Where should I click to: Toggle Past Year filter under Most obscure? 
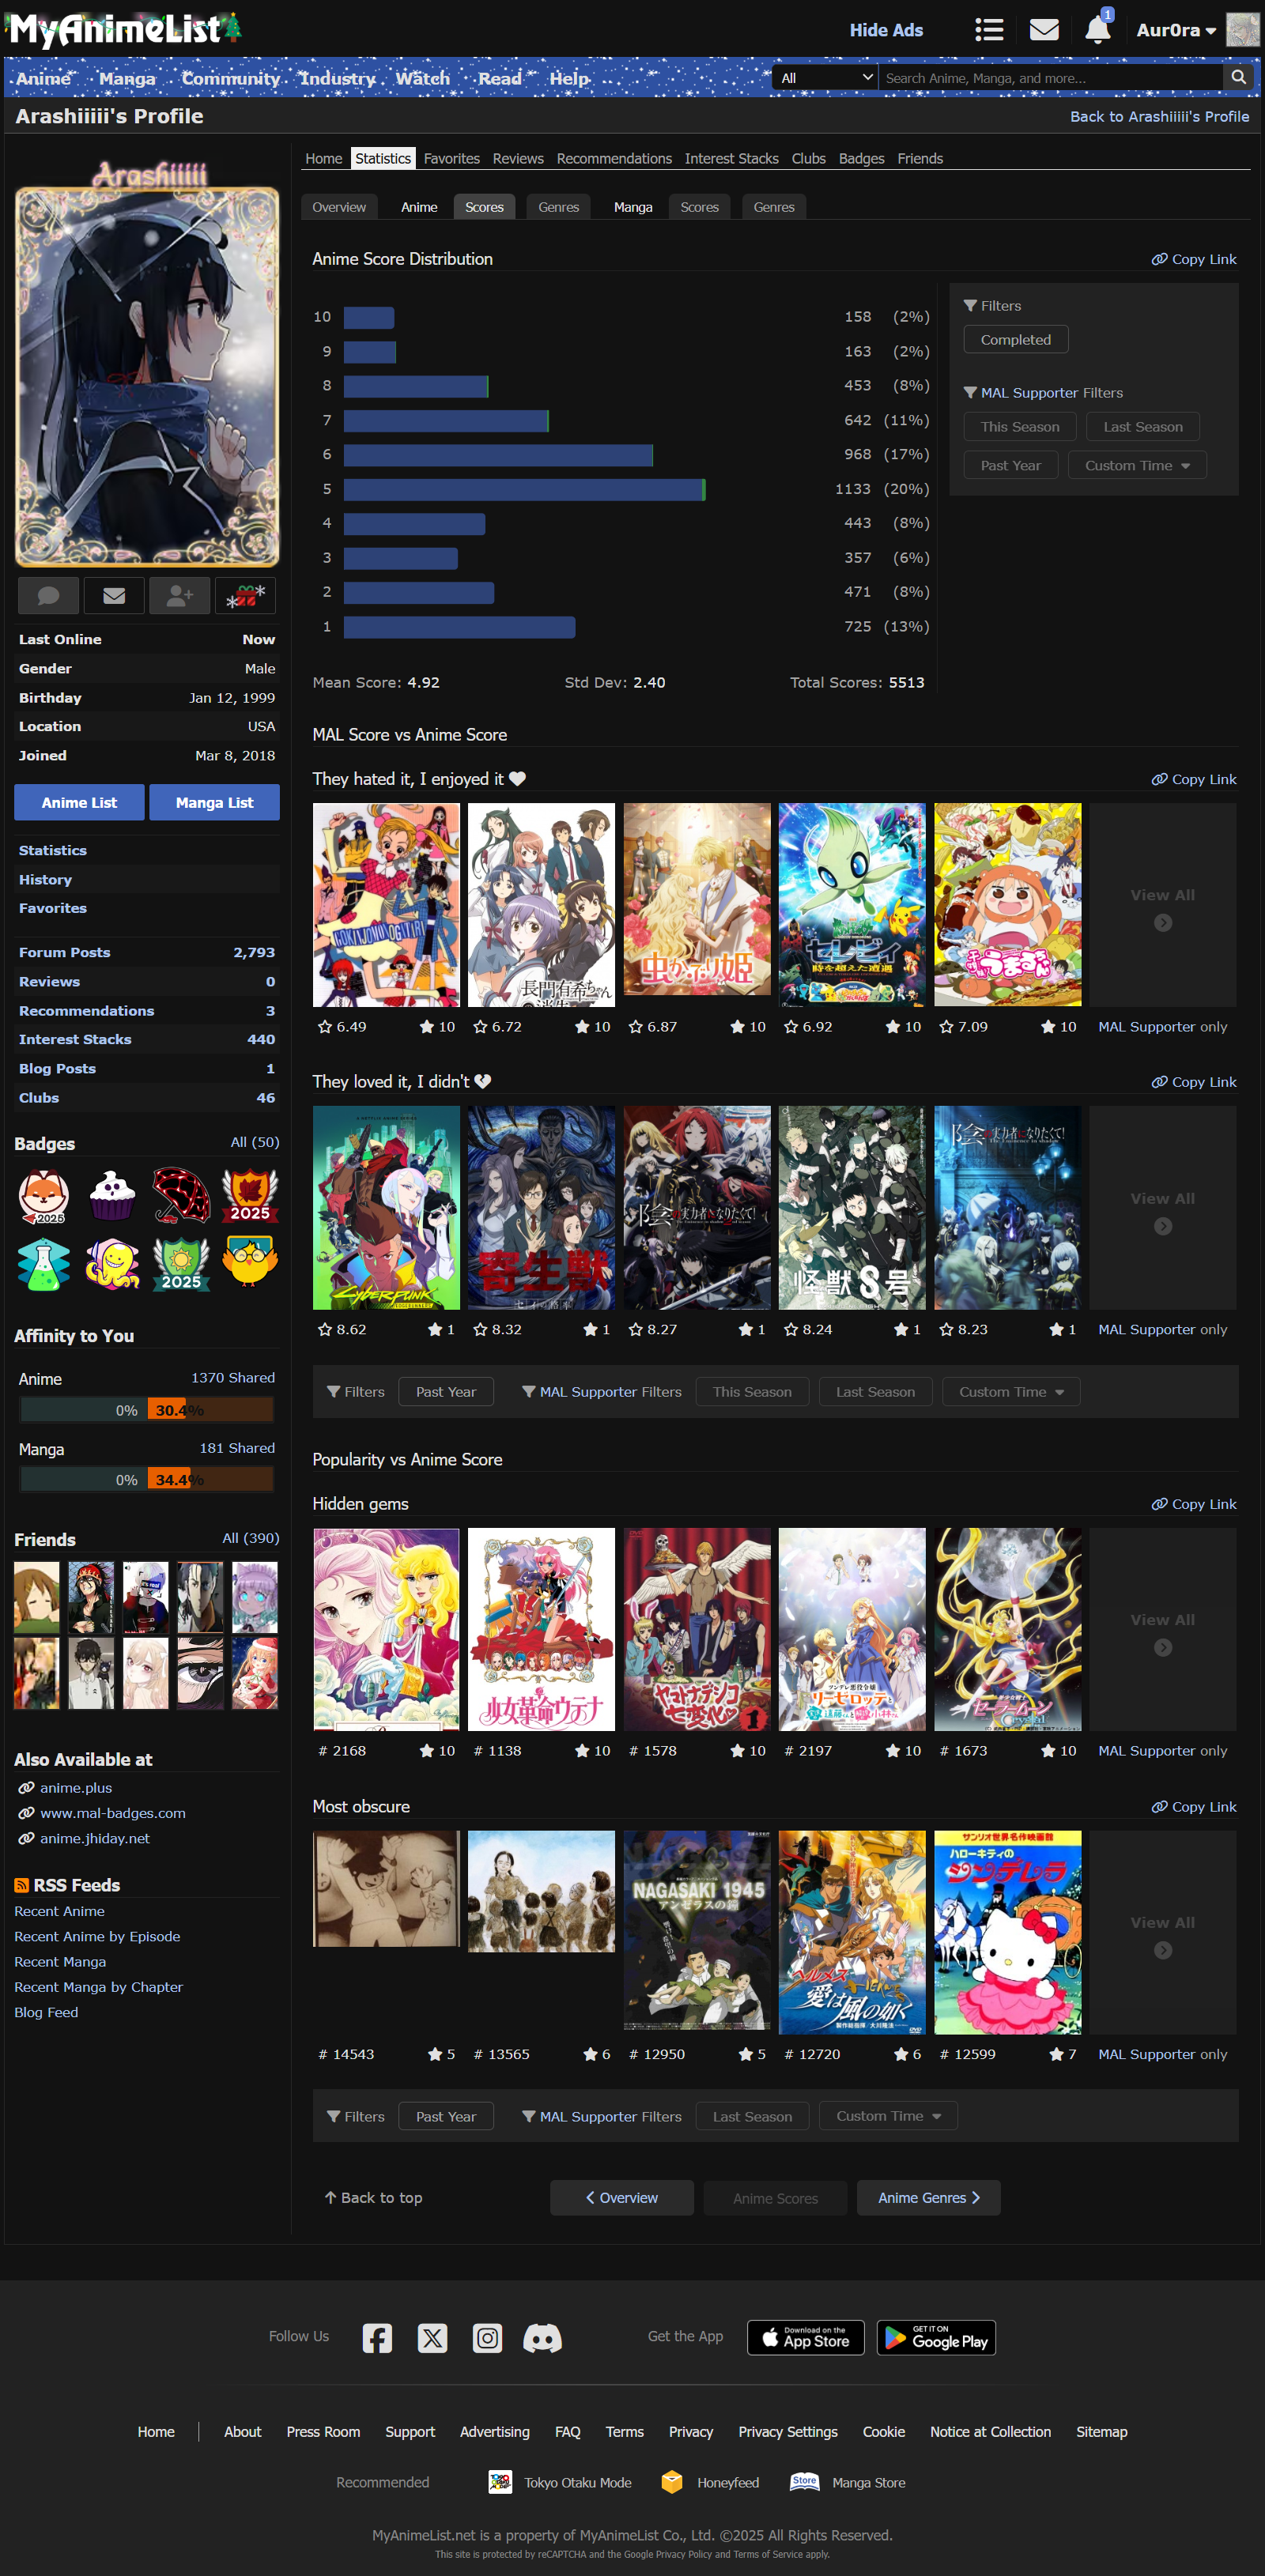(x=446, y=2116)
